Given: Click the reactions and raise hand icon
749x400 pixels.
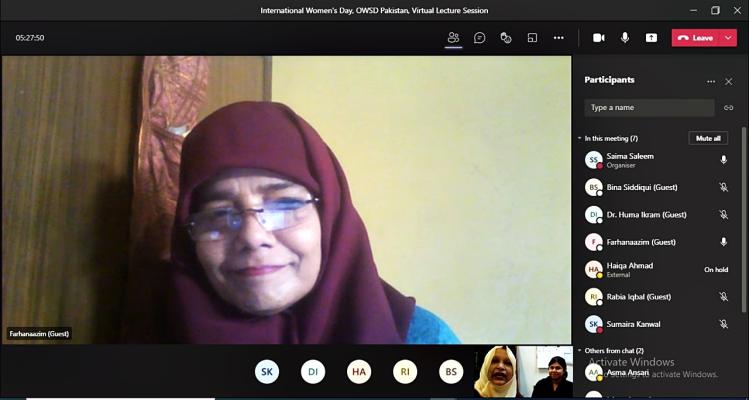Looking at the screenshot, I should pos(506,38).
